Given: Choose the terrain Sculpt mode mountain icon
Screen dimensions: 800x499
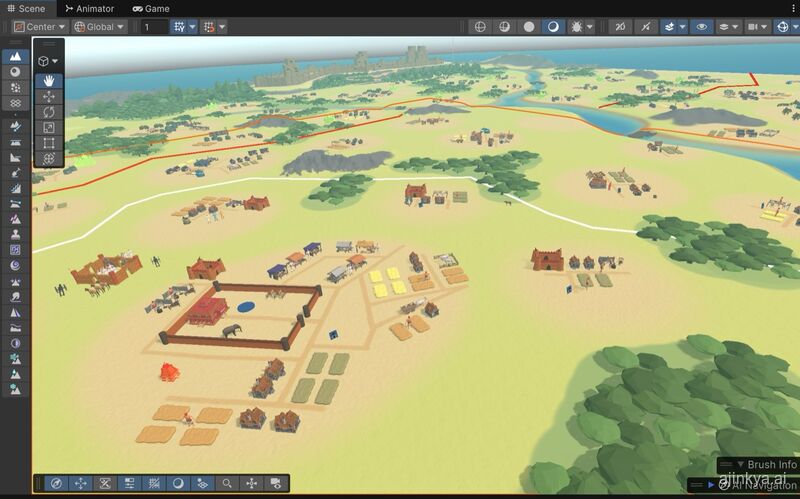Looking at the screenshot, I should point(15,56).
